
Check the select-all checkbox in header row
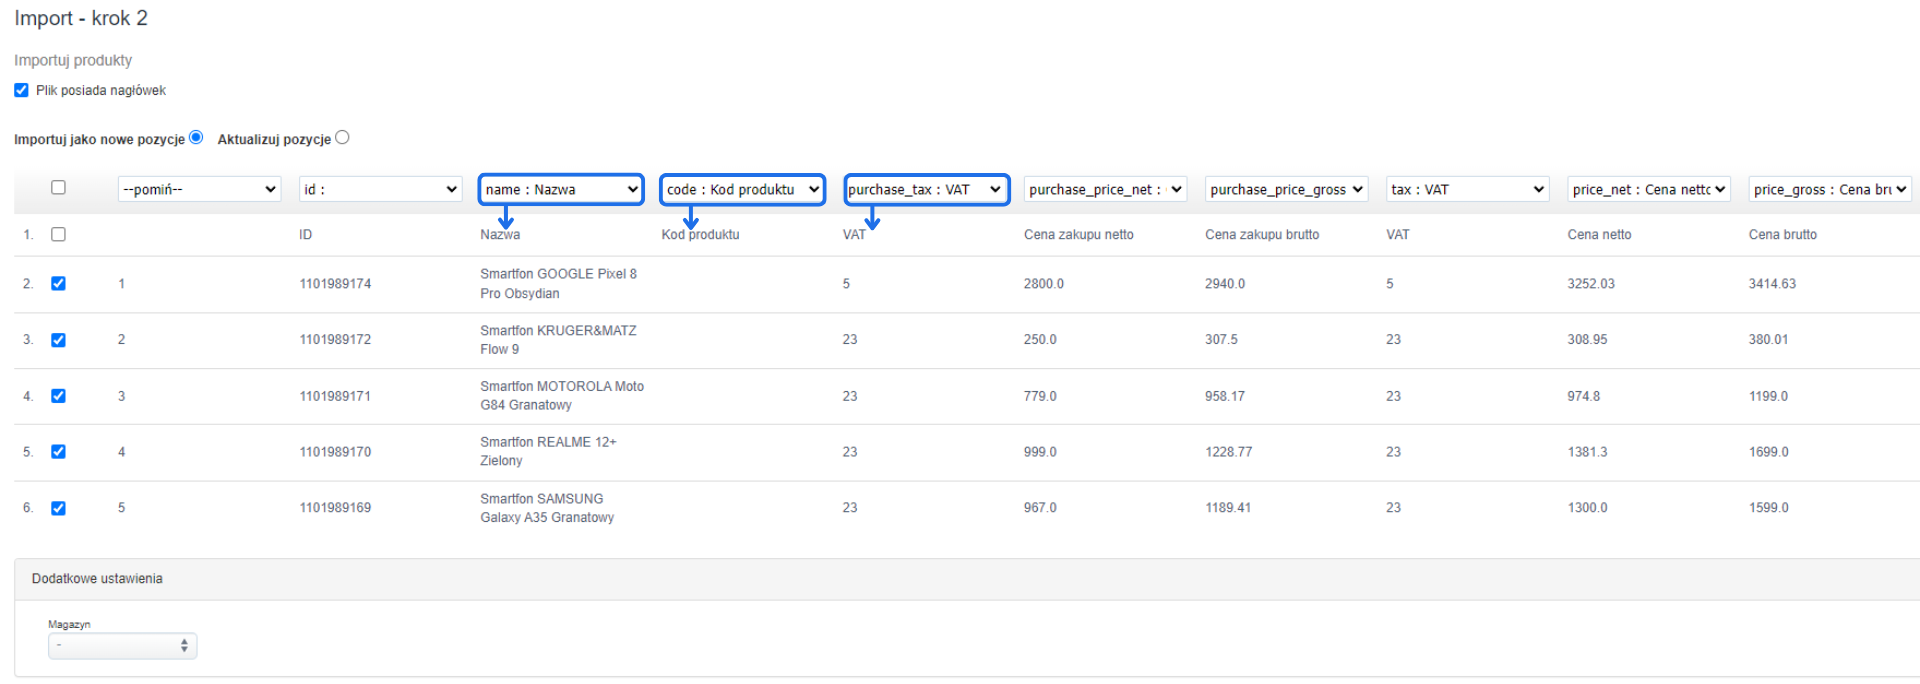pyautogui.click(x=58, y=188)
